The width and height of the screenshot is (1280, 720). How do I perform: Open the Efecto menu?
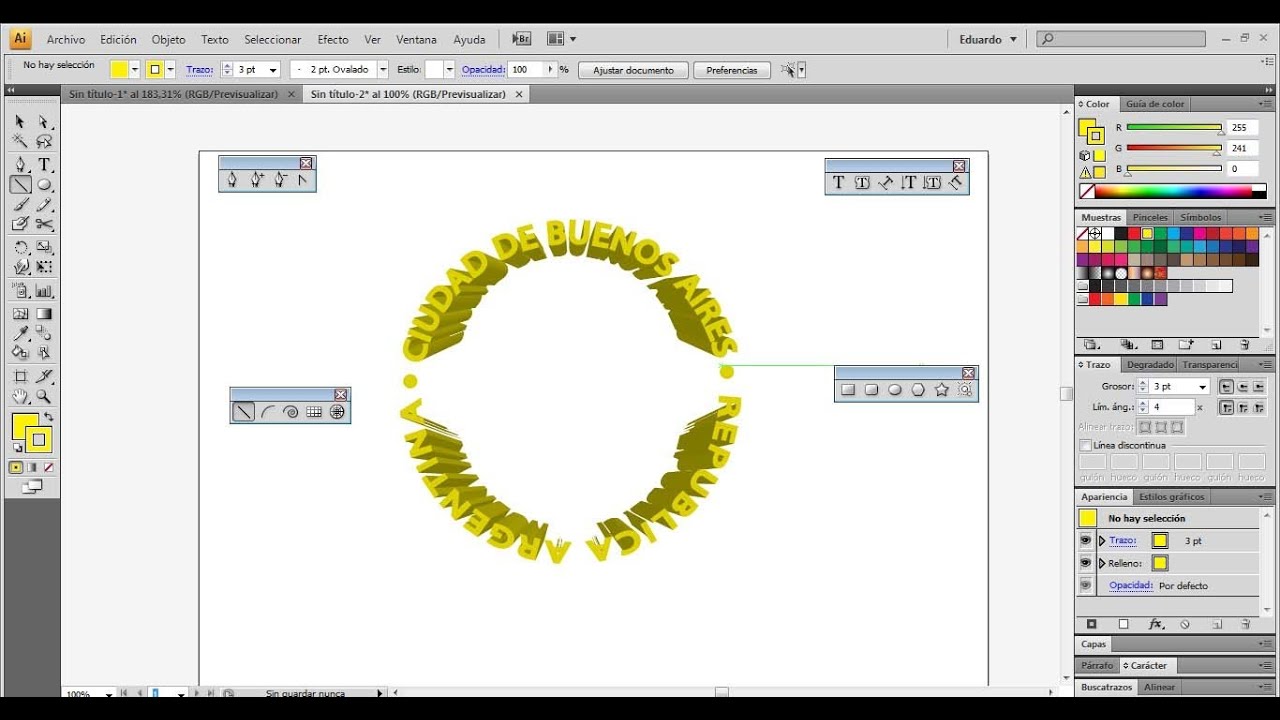coord(333,40)
